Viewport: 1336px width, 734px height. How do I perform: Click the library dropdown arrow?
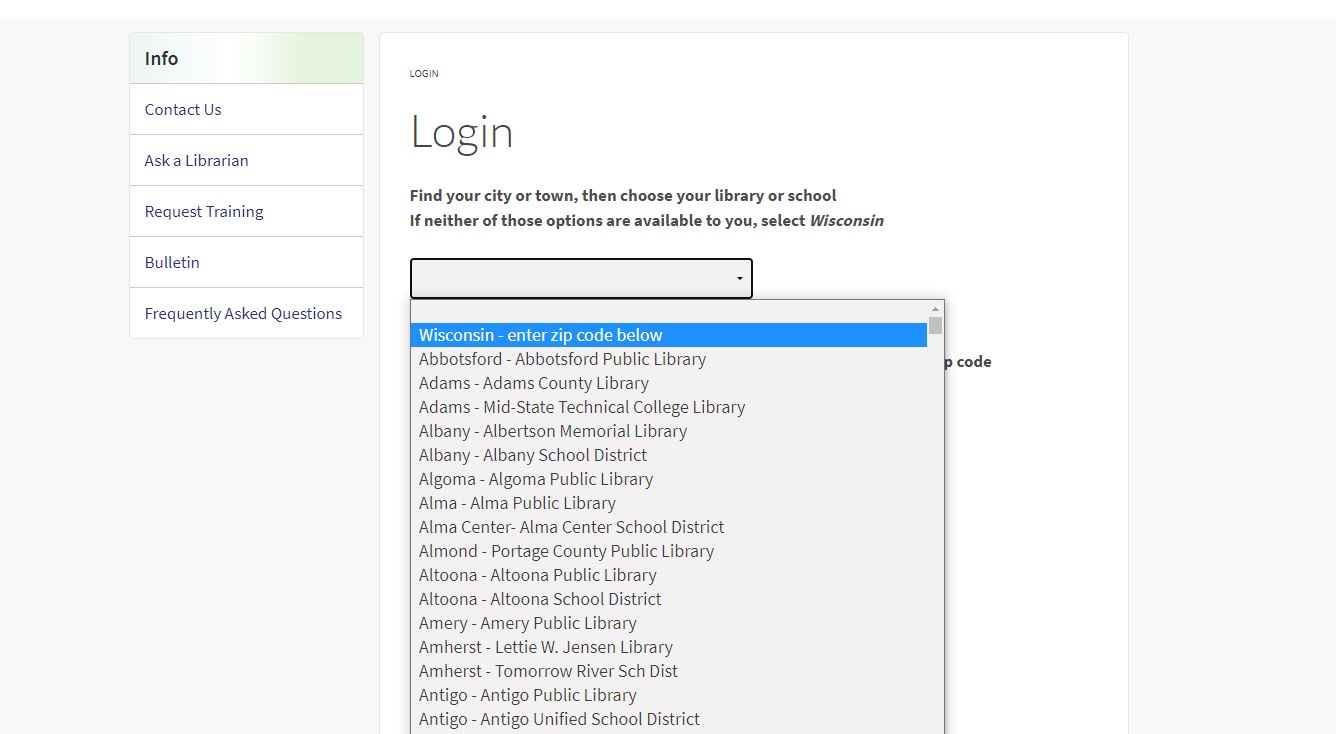coord(739,279)
